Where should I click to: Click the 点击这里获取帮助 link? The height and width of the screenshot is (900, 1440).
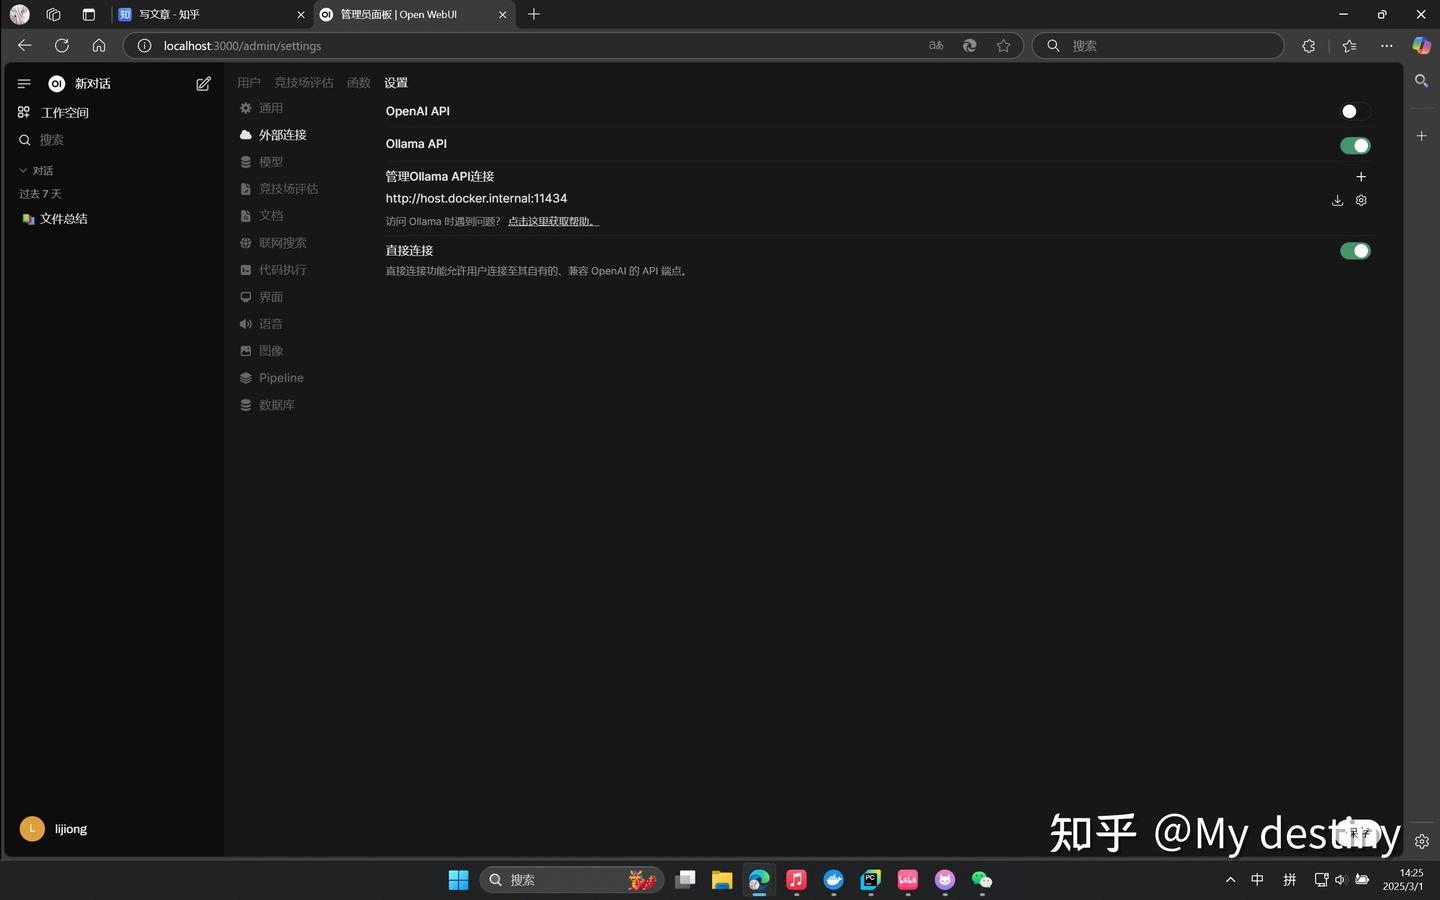(x=552, y=222)
